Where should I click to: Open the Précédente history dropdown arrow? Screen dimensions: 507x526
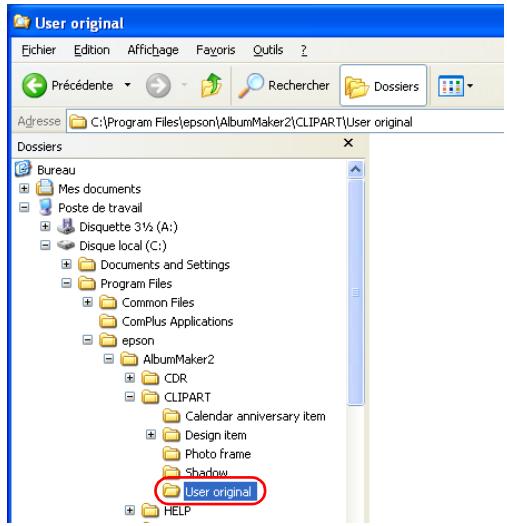click(128, 85)
